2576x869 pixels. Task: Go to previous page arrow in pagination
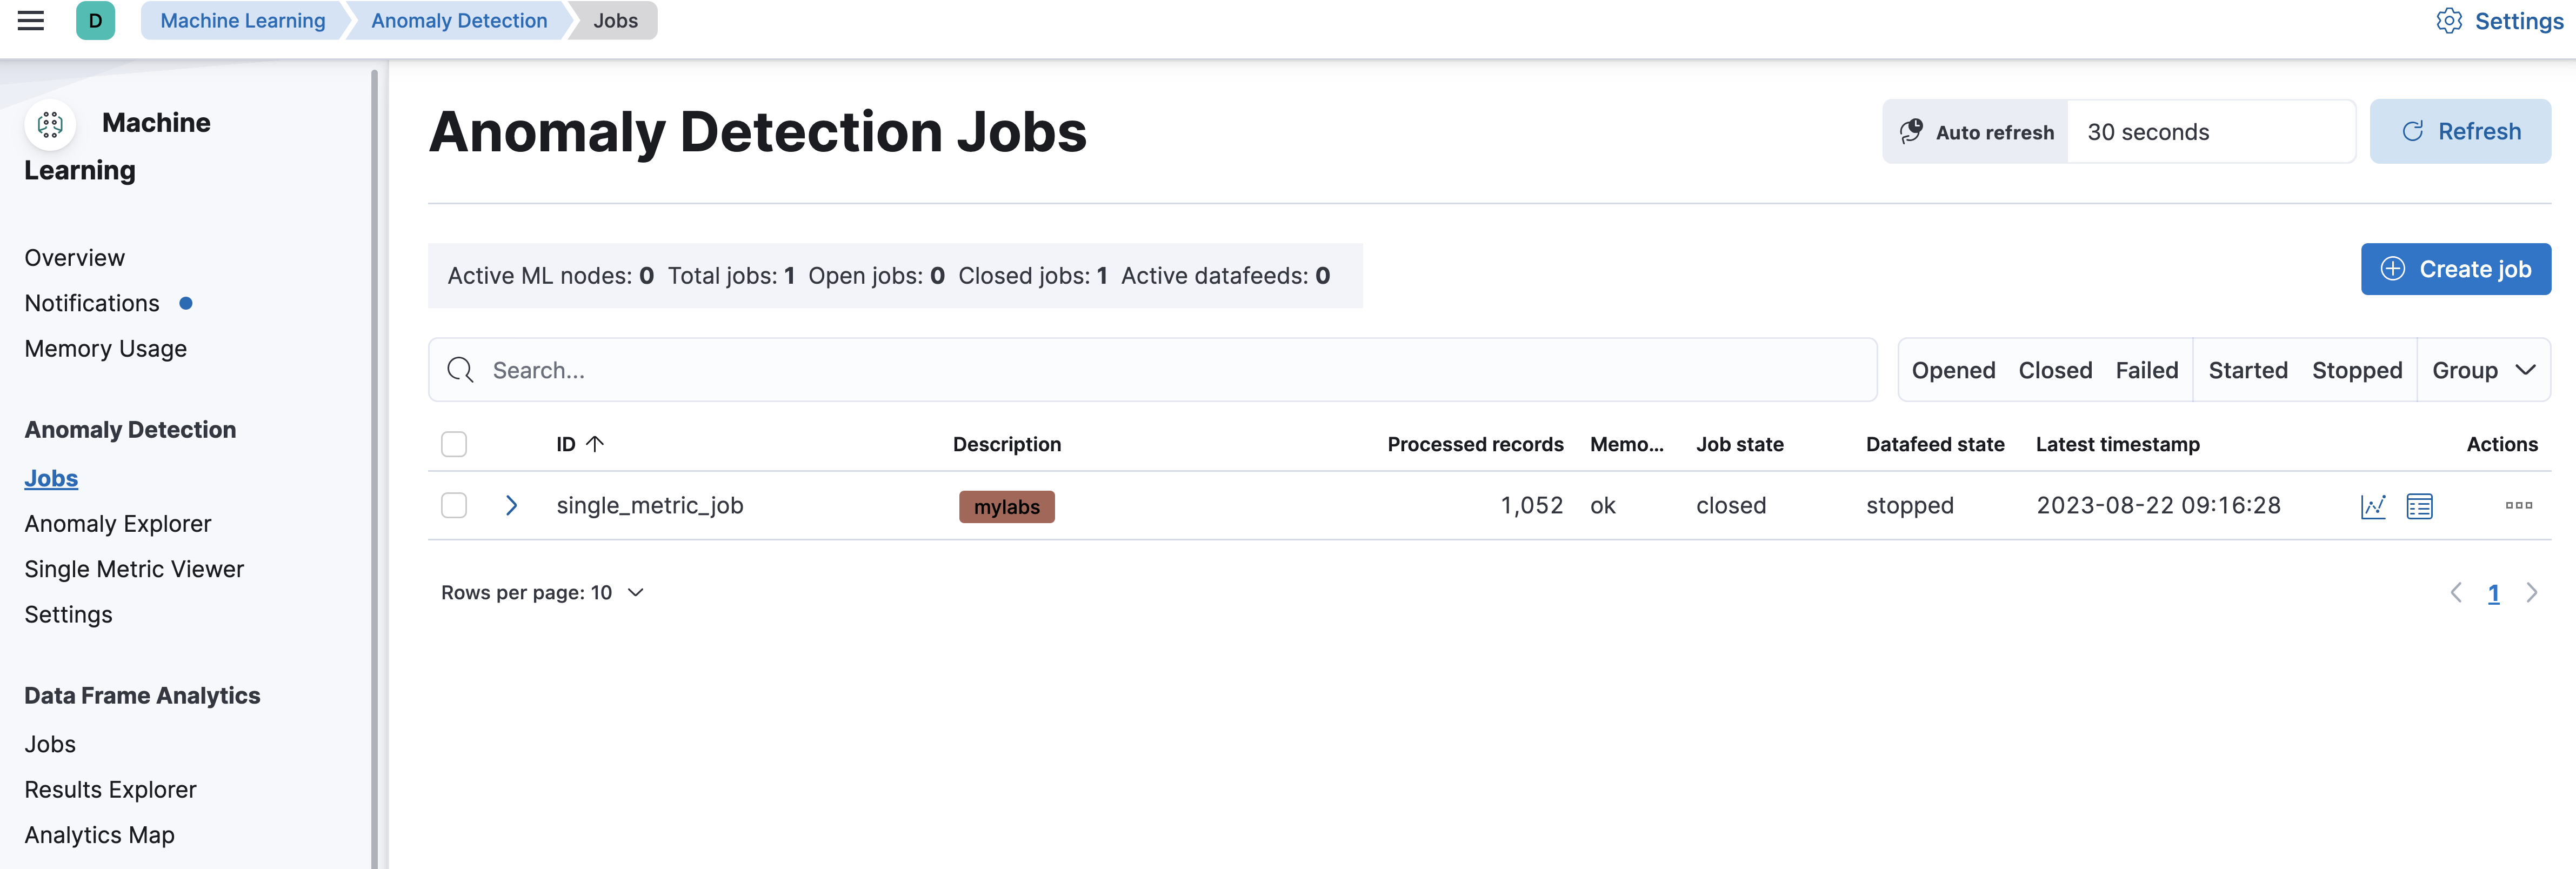[2456, 593]
